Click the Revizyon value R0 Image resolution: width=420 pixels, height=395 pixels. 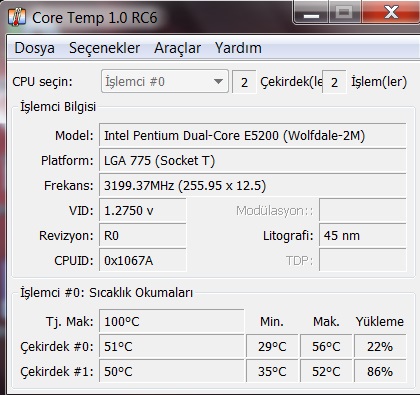pyautogui.click(x=143, y=236)
